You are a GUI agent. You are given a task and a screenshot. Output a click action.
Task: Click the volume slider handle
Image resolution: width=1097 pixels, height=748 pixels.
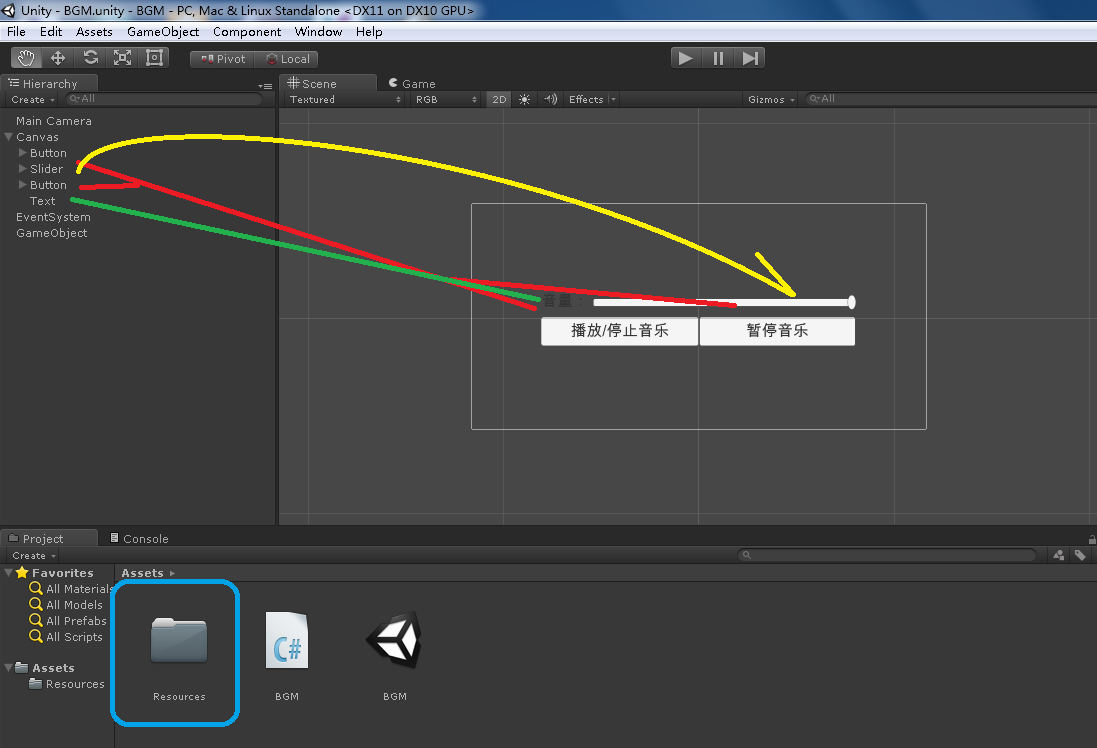tap(851, 302)
